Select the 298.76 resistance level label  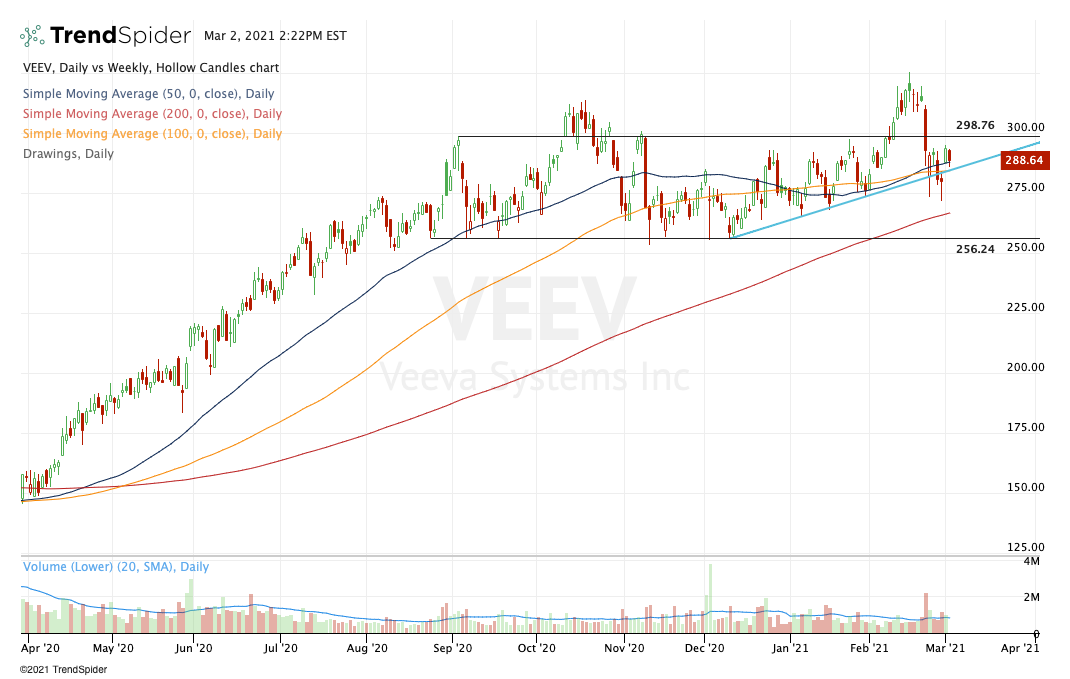point(975,125)
